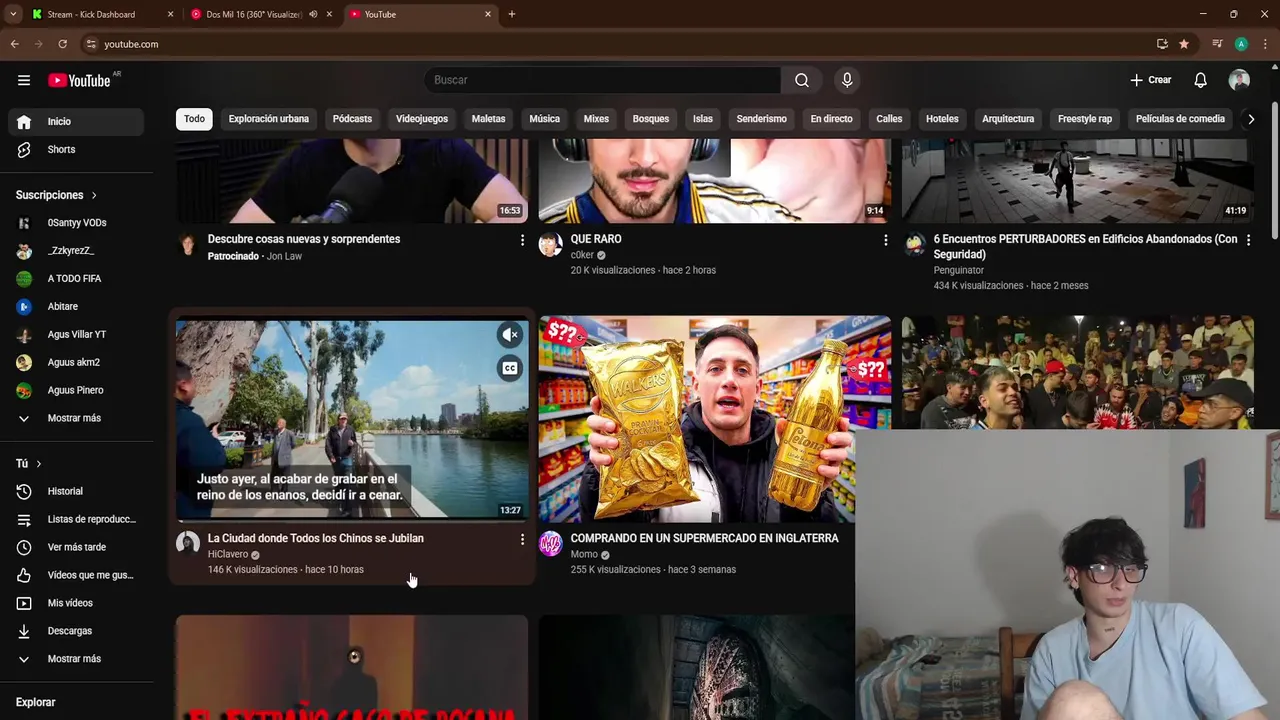Select the Videojuegos chip

pyautogui.click(x=422, y=119)
